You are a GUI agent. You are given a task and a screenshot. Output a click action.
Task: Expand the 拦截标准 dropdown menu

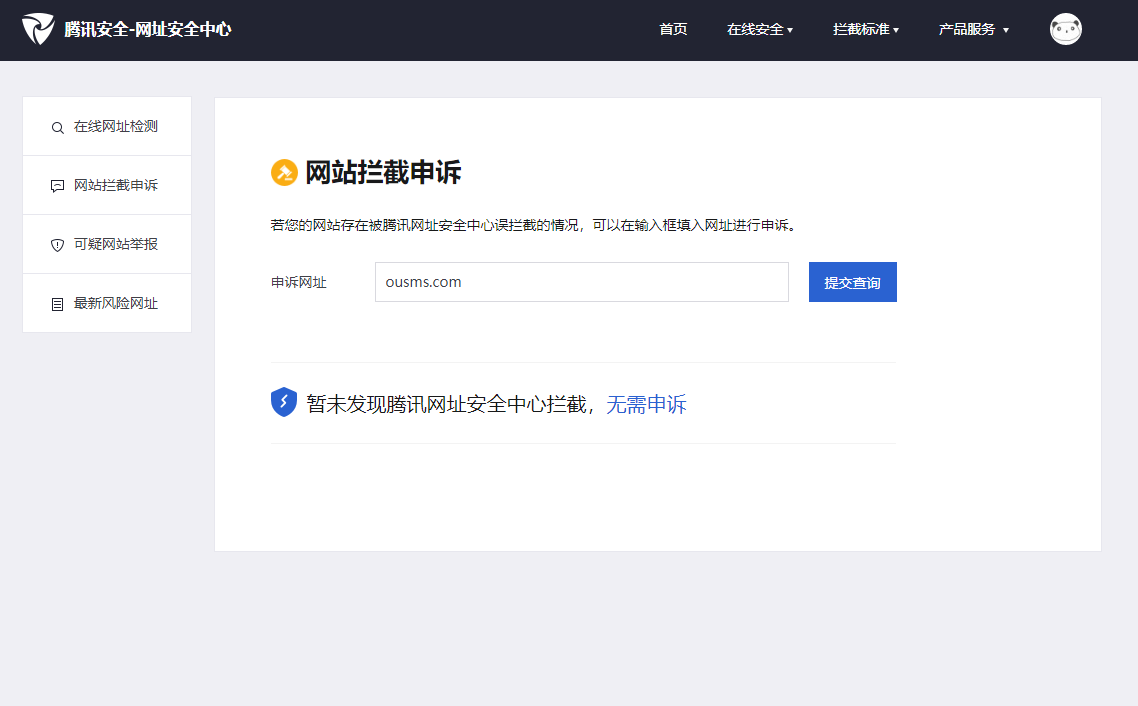[866, 29]
